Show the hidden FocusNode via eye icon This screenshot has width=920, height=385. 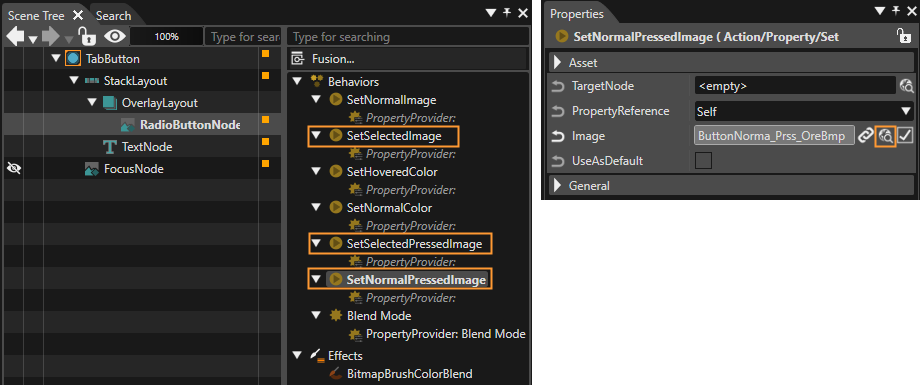point(13,169)
